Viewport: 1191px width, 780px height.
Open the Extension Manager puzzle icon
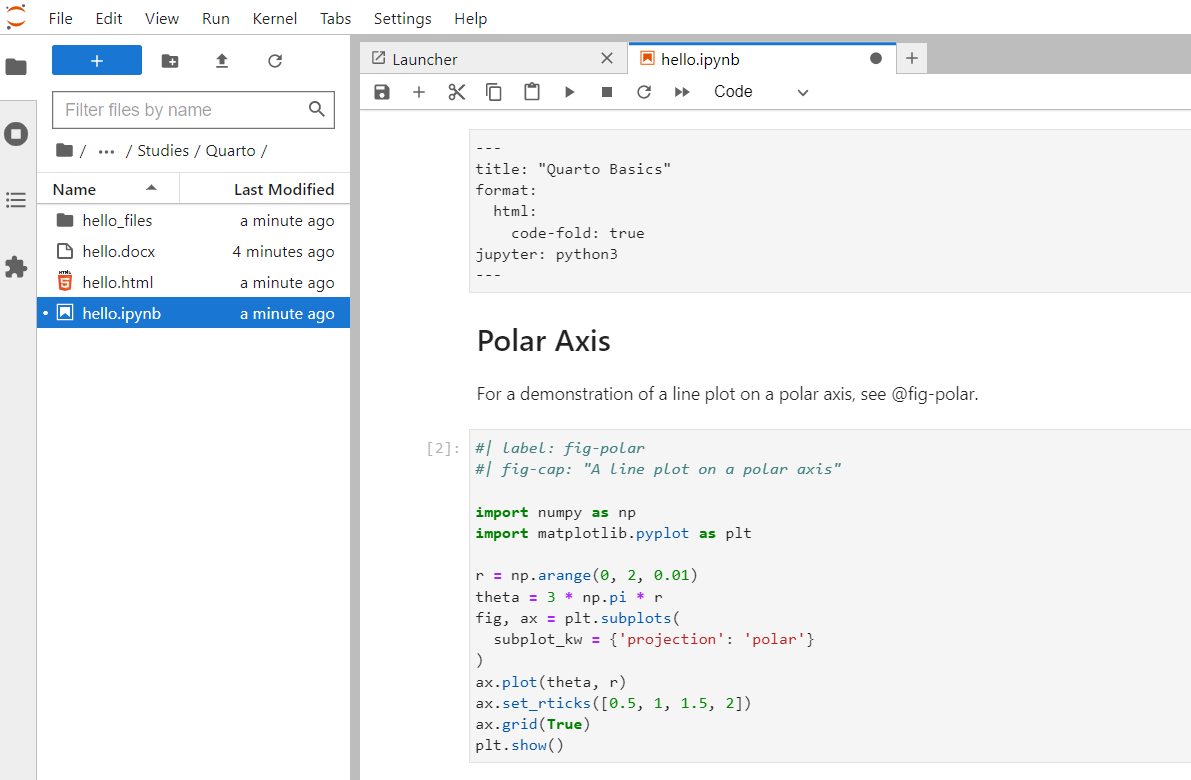16,267
